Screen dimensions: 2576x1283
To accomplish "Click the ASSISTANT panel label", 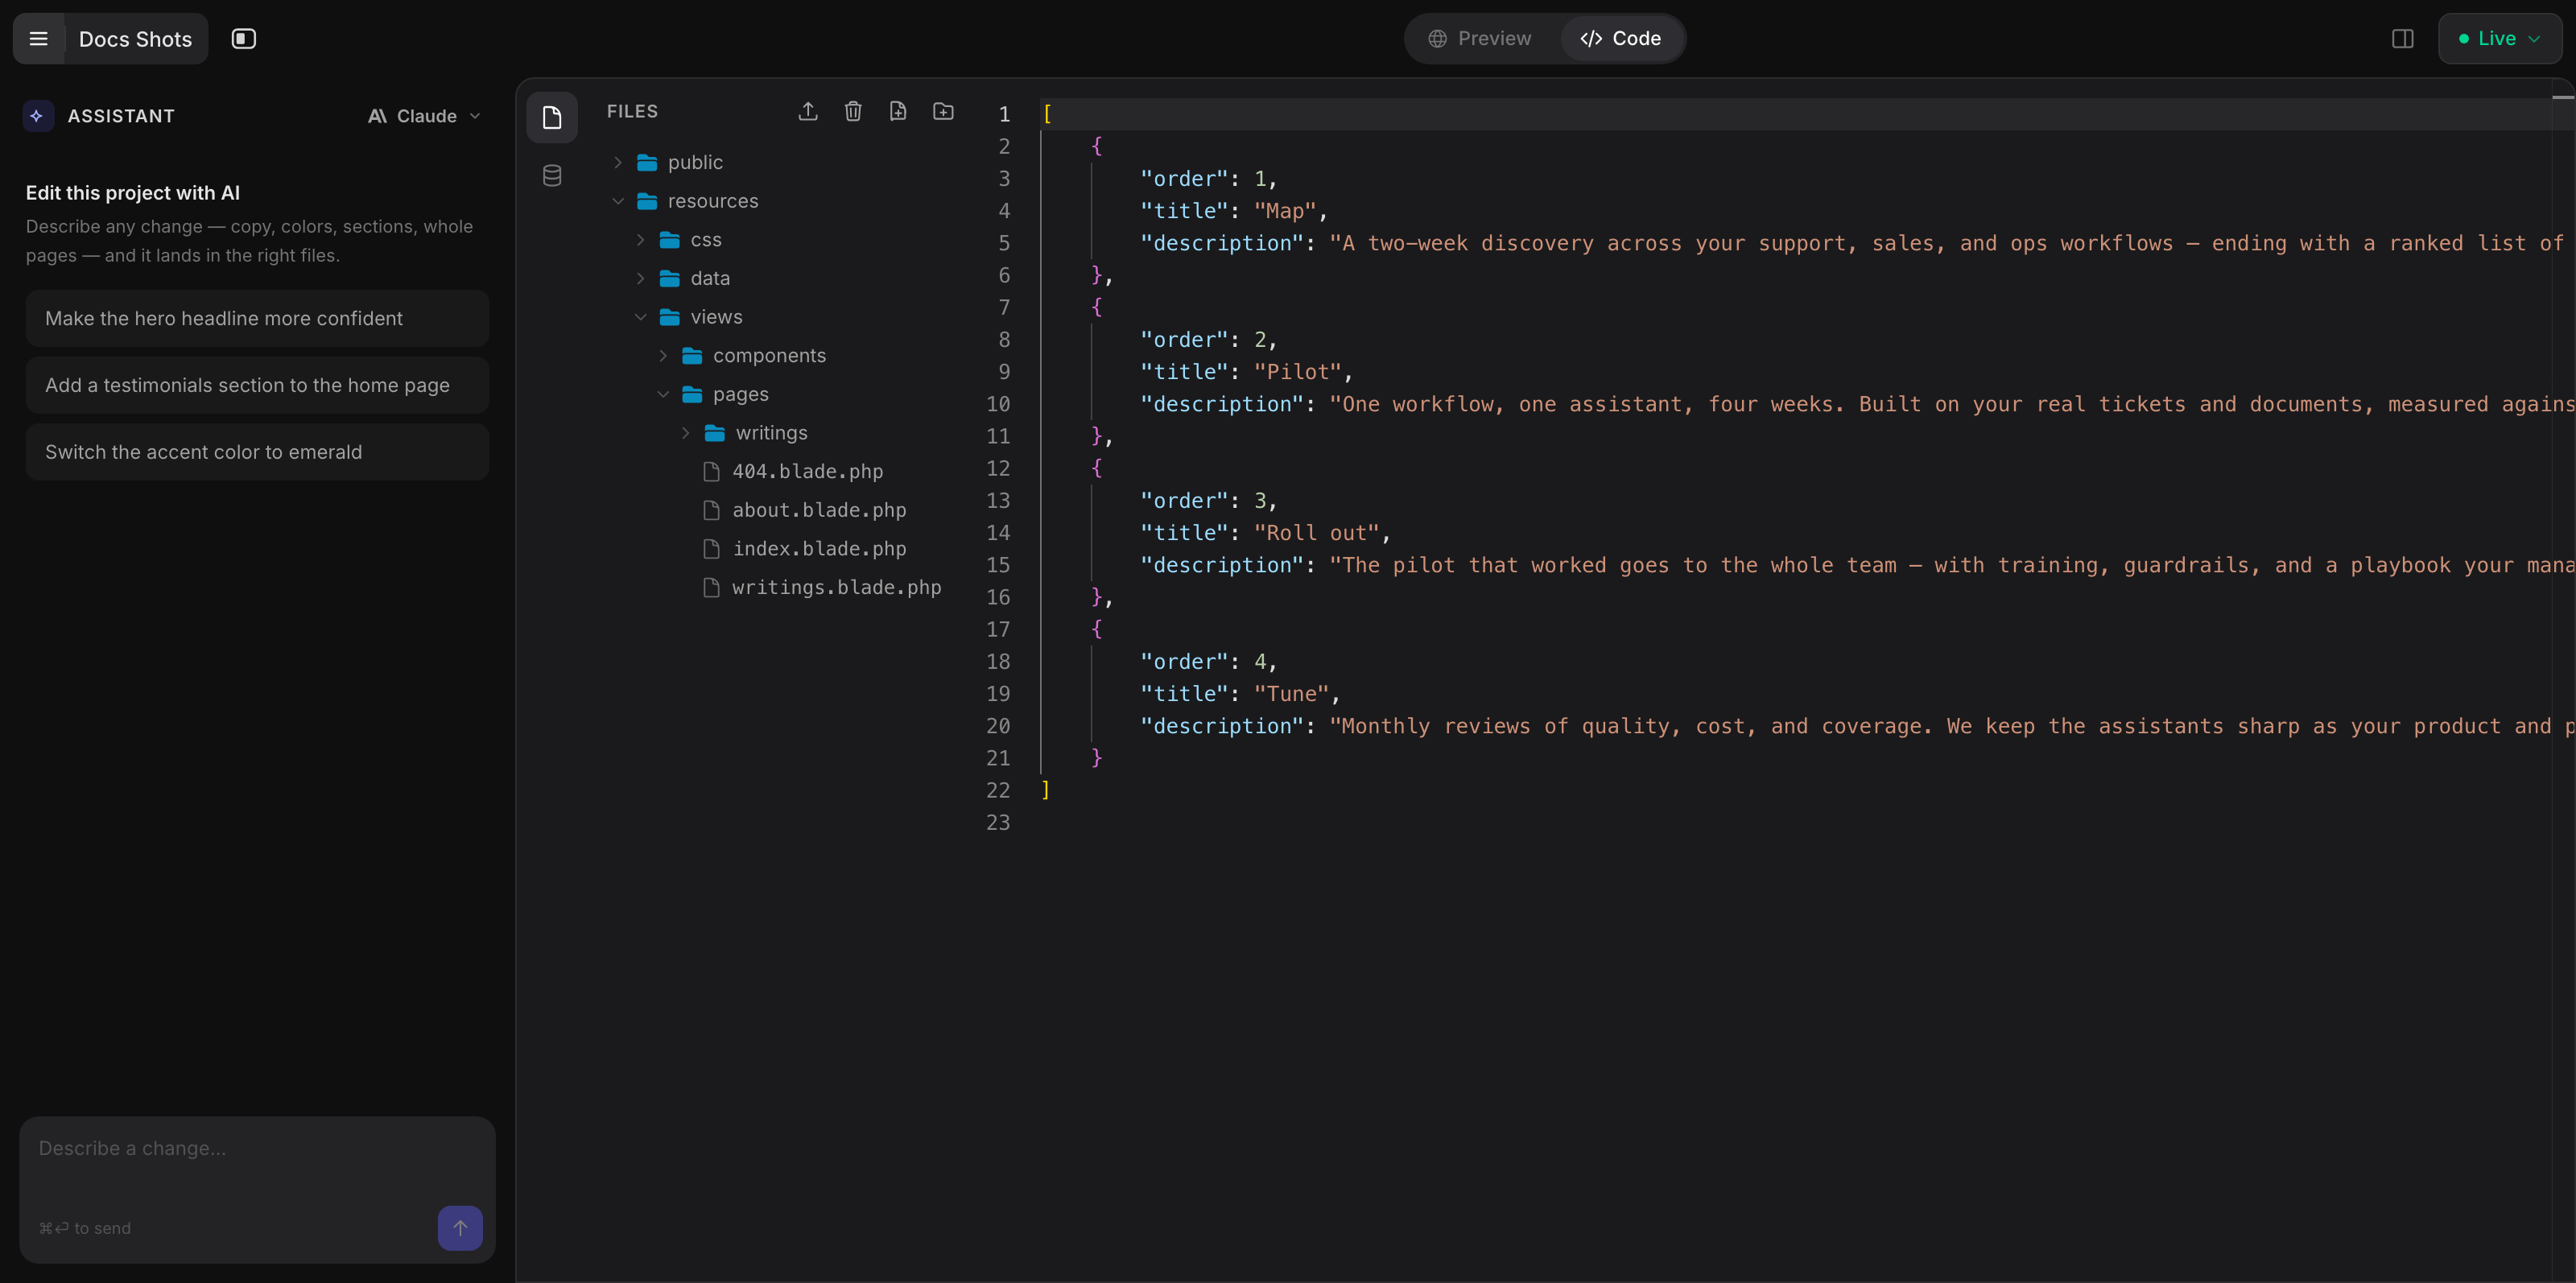I will pyautogui.click(x=121, y=116).
